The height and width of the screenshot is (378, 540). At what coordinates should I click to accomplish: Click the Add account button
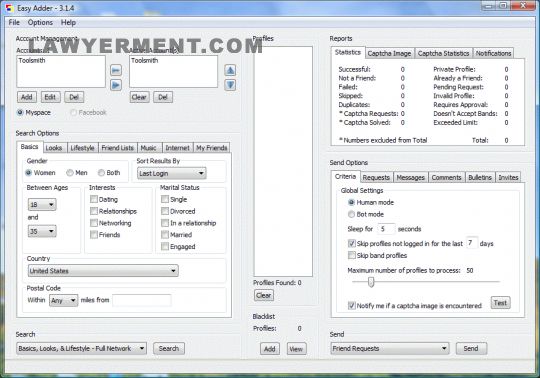[27, 97]
